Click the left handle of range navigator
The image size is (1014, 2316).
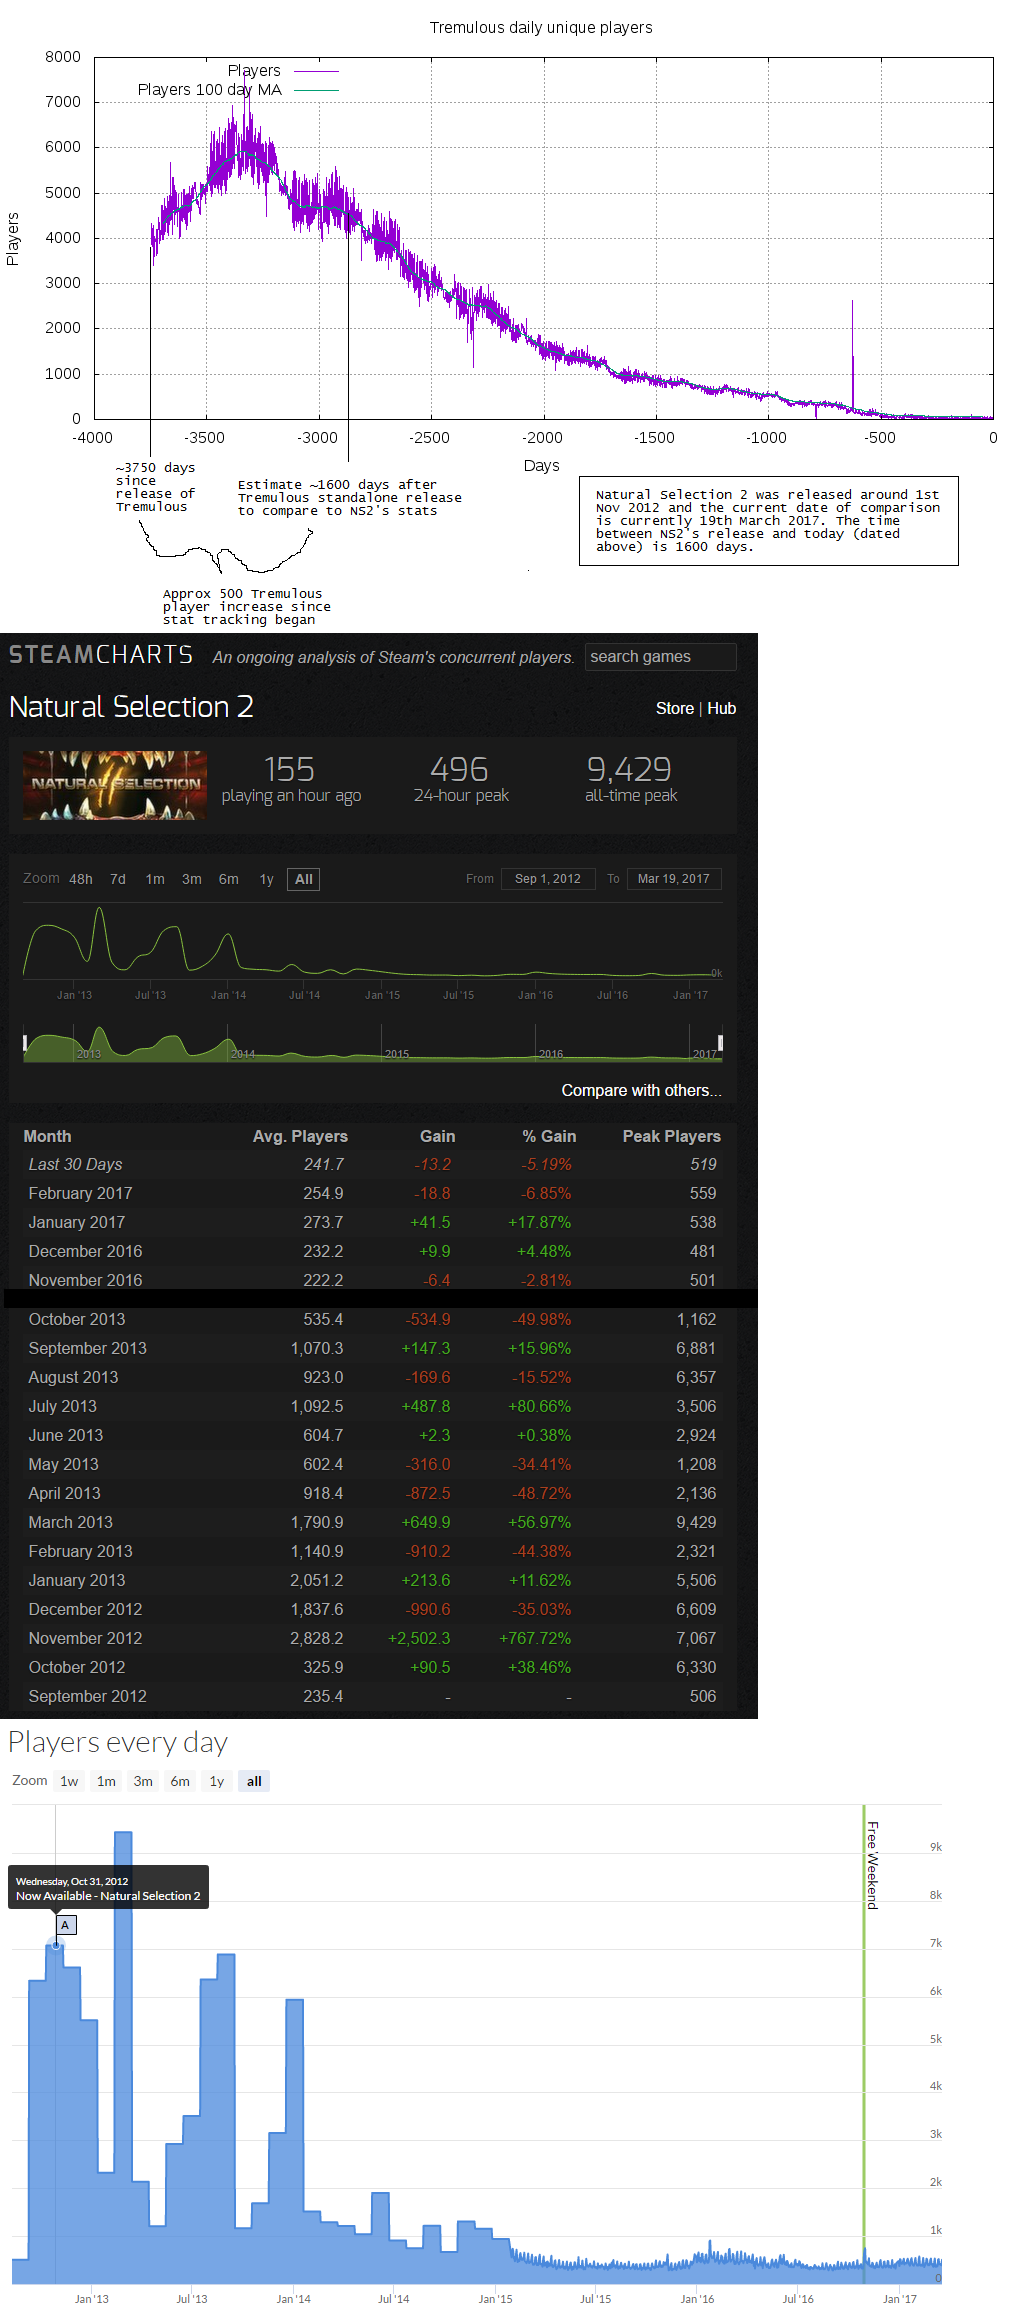(25, 1043)
